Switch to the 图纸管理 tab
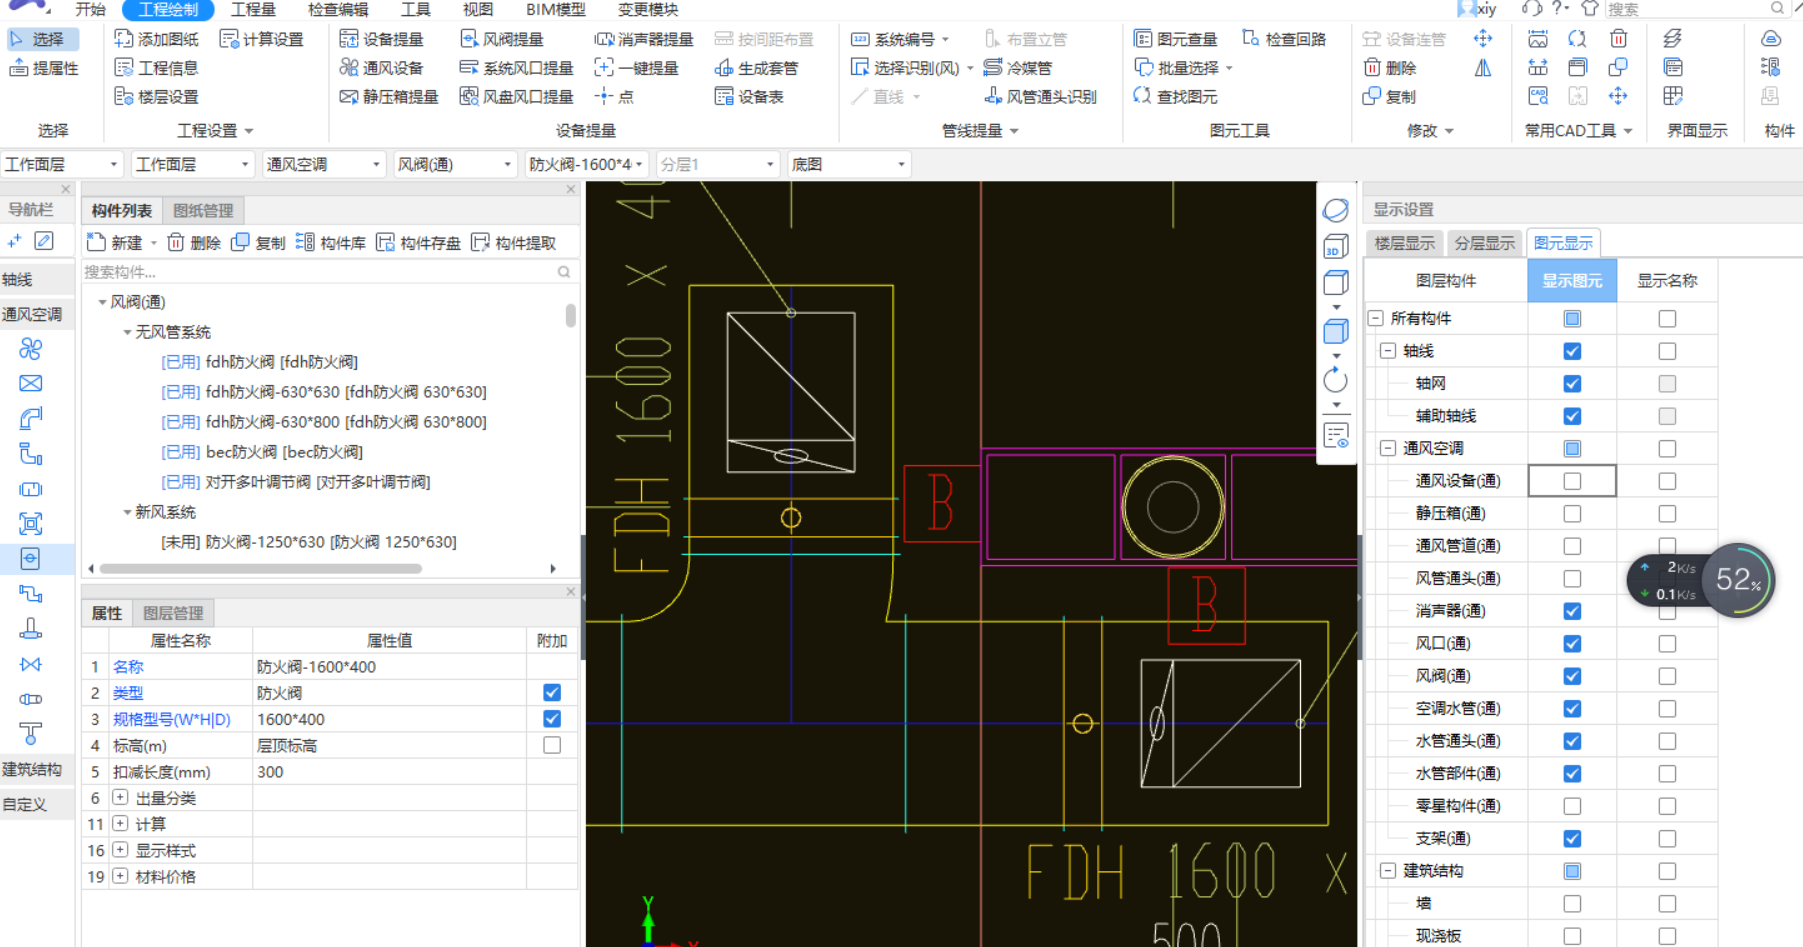This screenshot has height=947, width=1803. (x=203, y=211)
